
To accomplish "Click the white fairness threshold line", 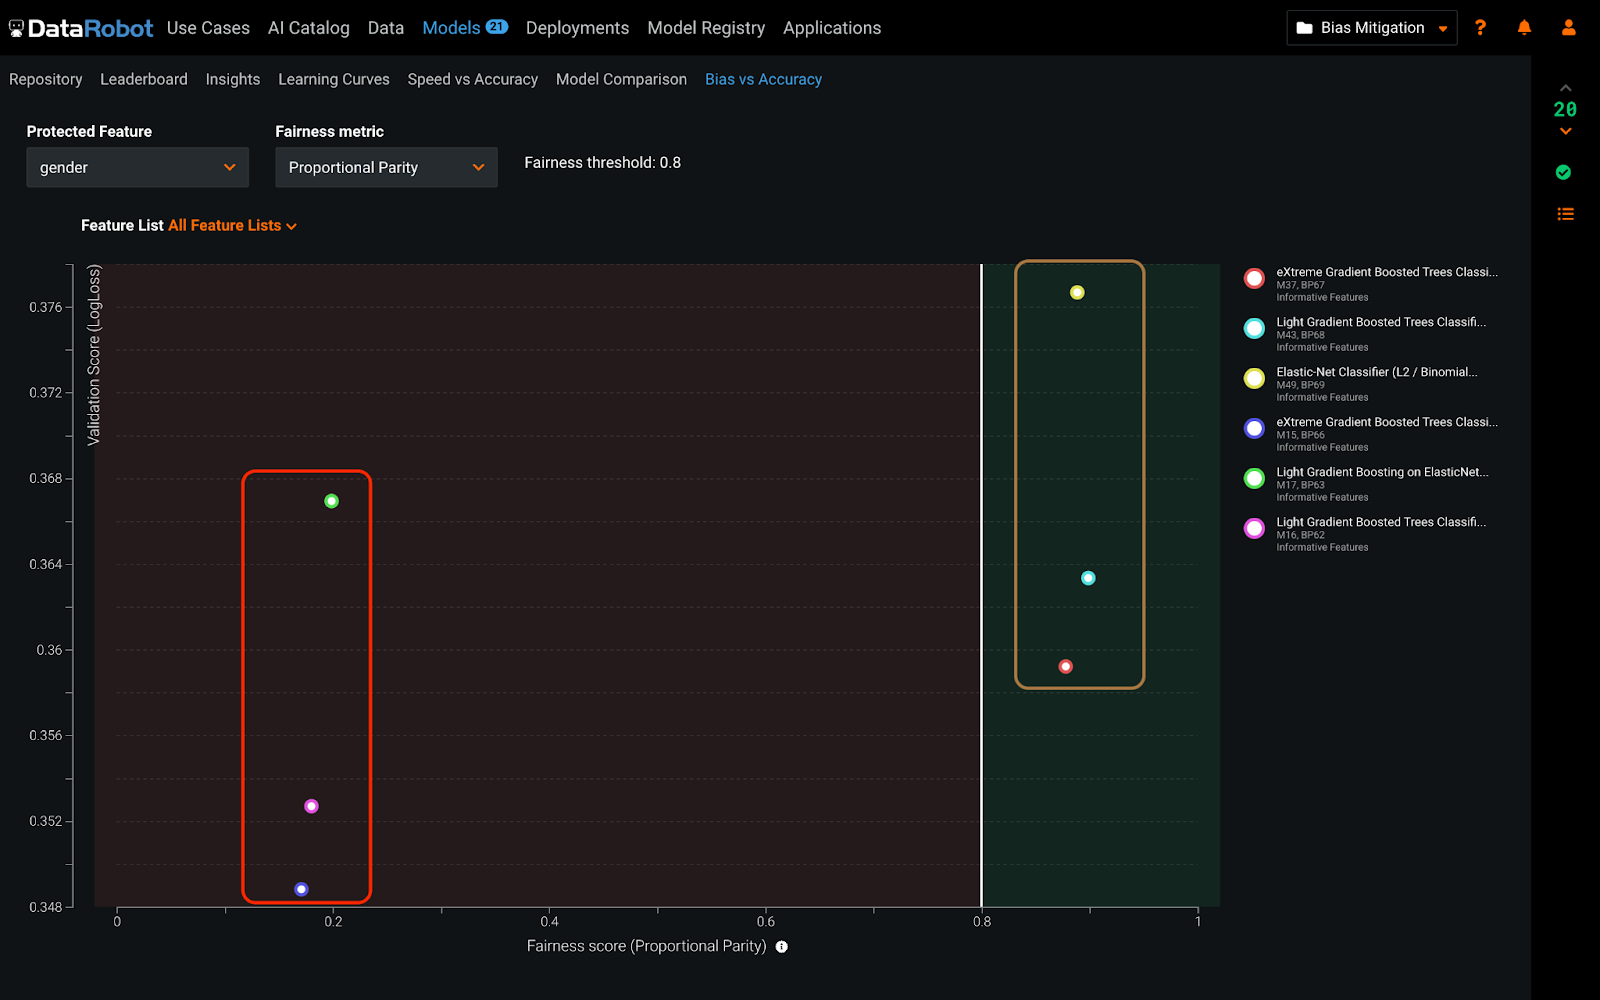I will tap(981, 585).
